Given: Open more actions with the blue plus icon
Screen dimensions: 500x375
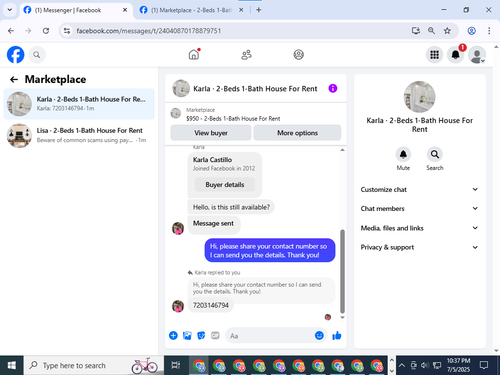Looking at the screenshot, I should click(x=173, y=335).
